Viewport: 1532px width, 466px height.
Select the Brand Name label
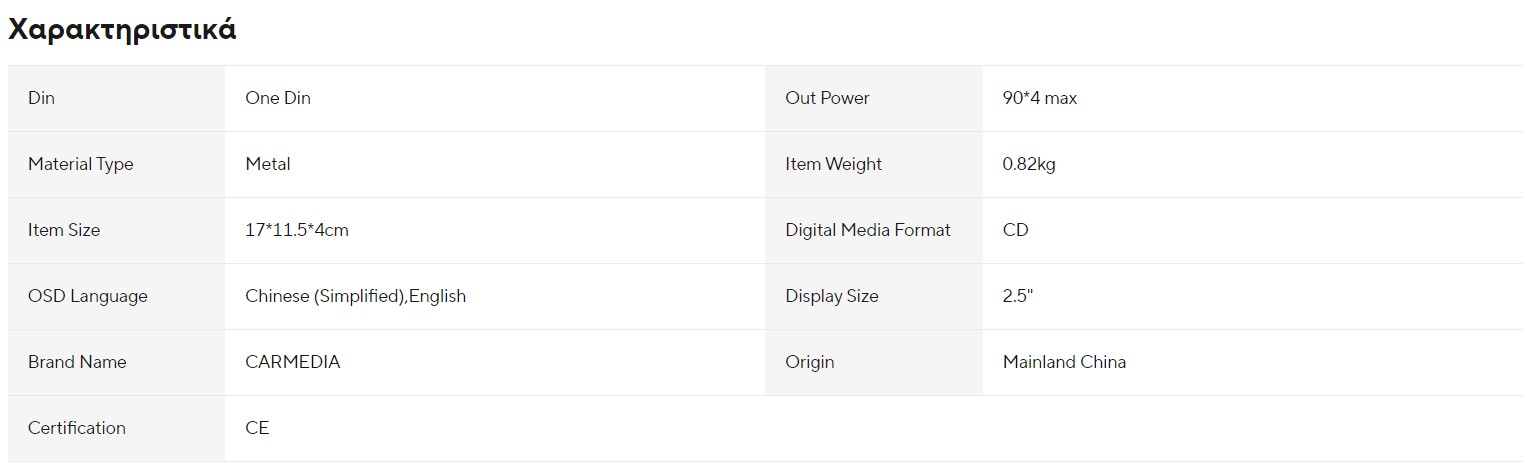click(77, 362)
